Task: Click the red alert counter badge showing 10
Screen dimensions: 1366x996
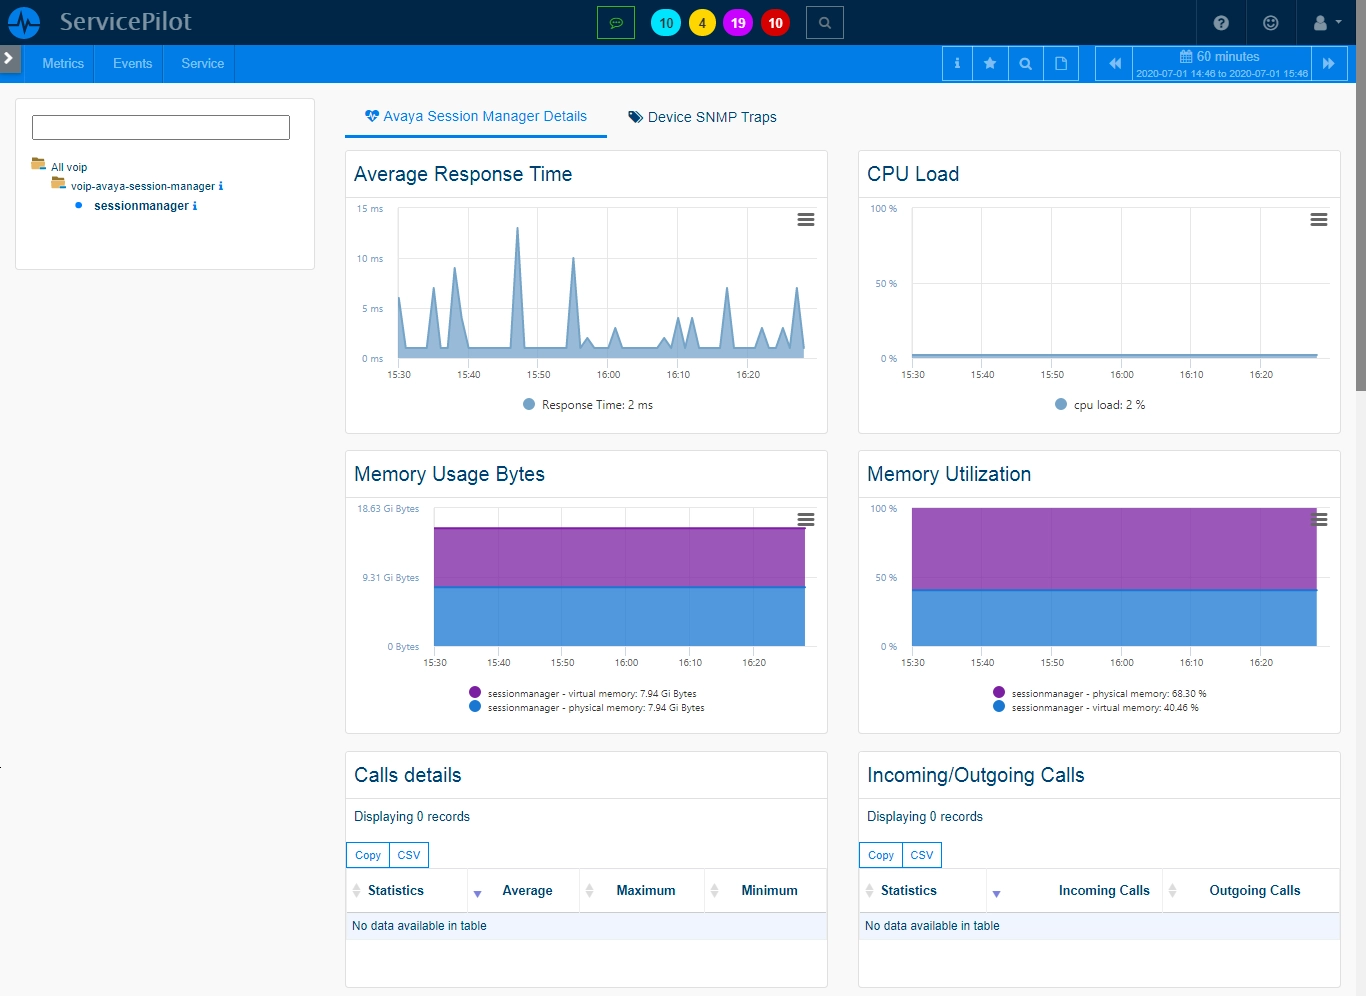Action: pyautogui.click(x=775, y=23)
